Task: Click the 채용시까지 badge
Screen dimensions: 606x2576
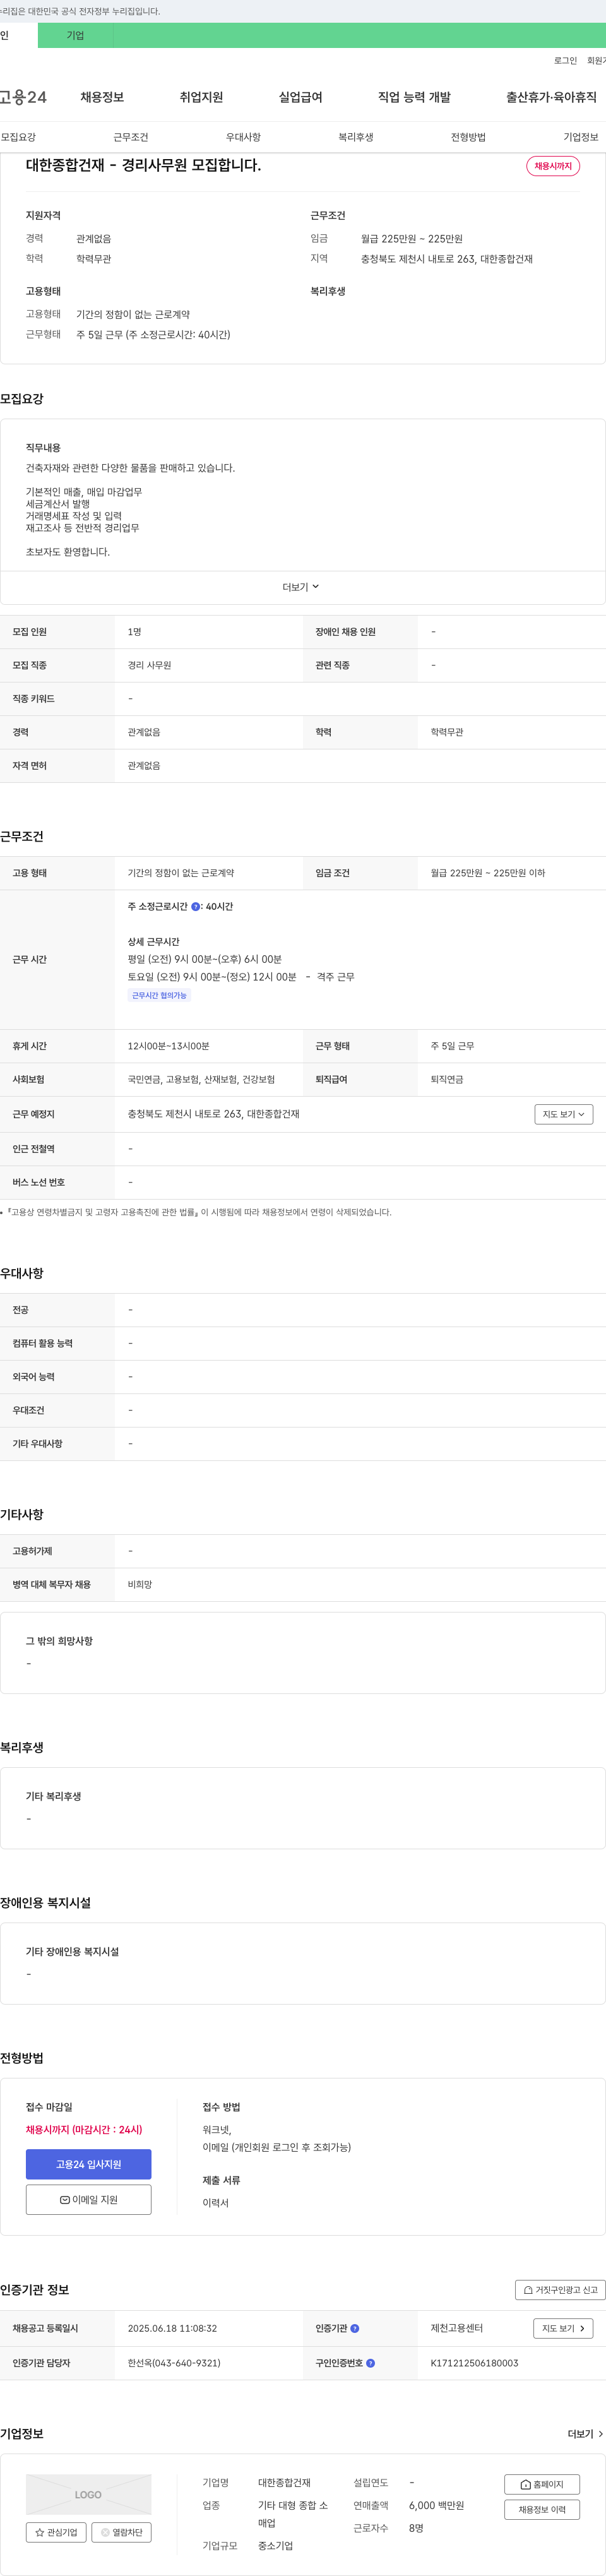Action: [x=553, y=166]
